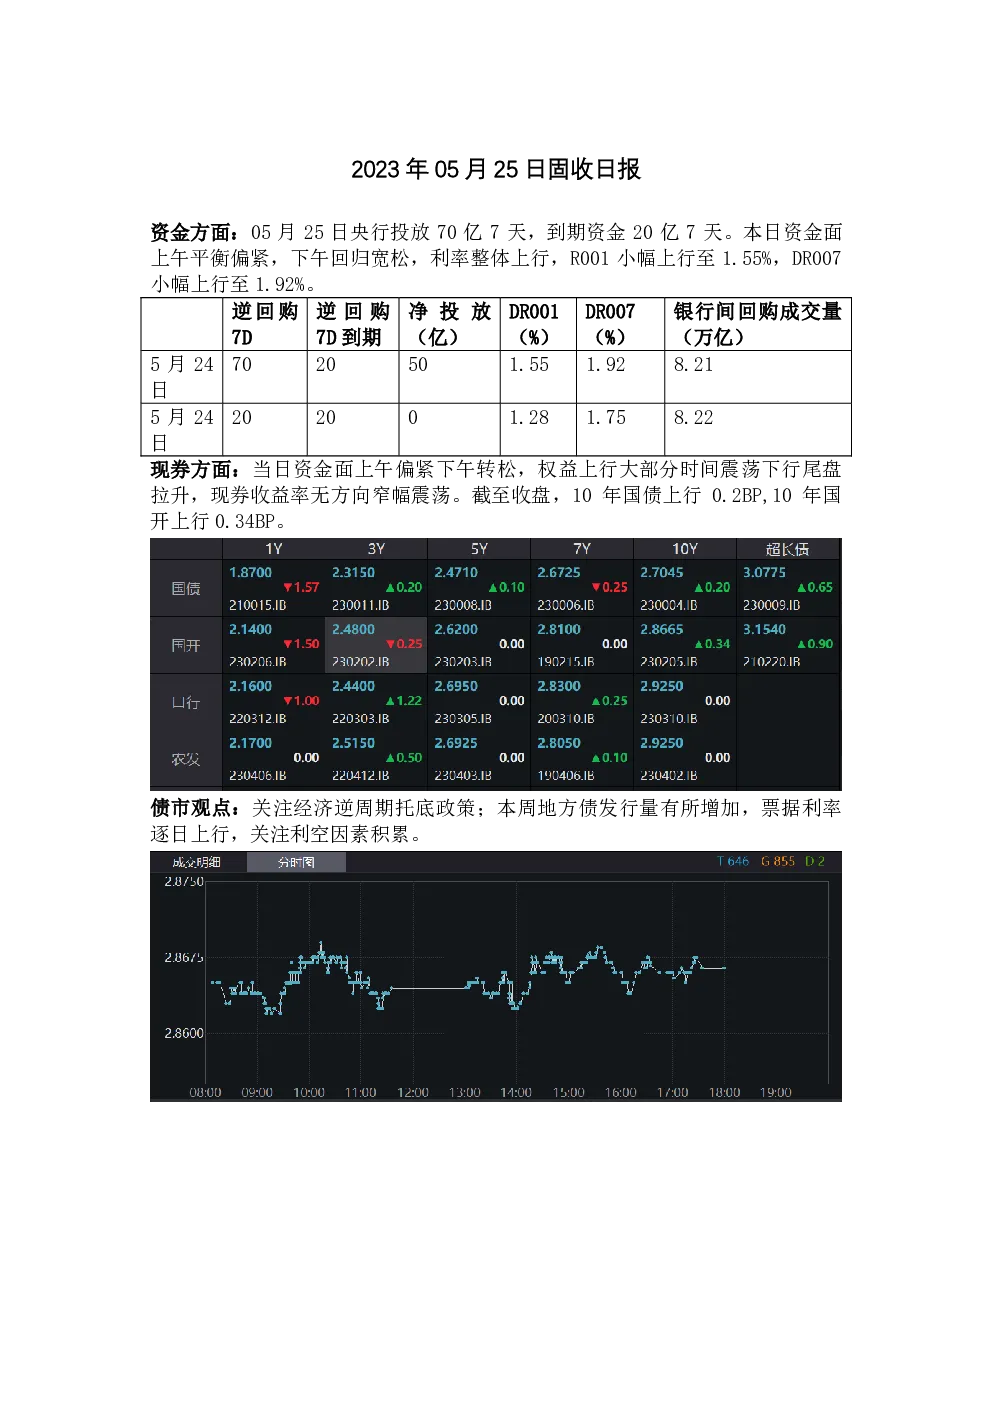Select the 净投放(亿) column header

[450, 324]
